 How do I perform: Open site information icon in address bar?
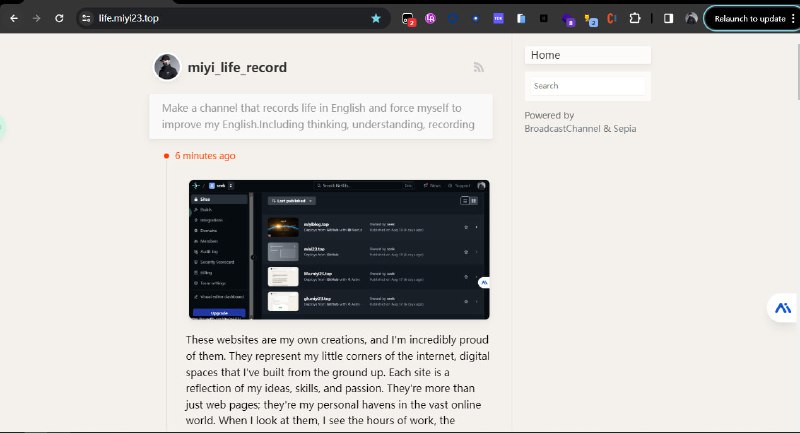point(88,18)
